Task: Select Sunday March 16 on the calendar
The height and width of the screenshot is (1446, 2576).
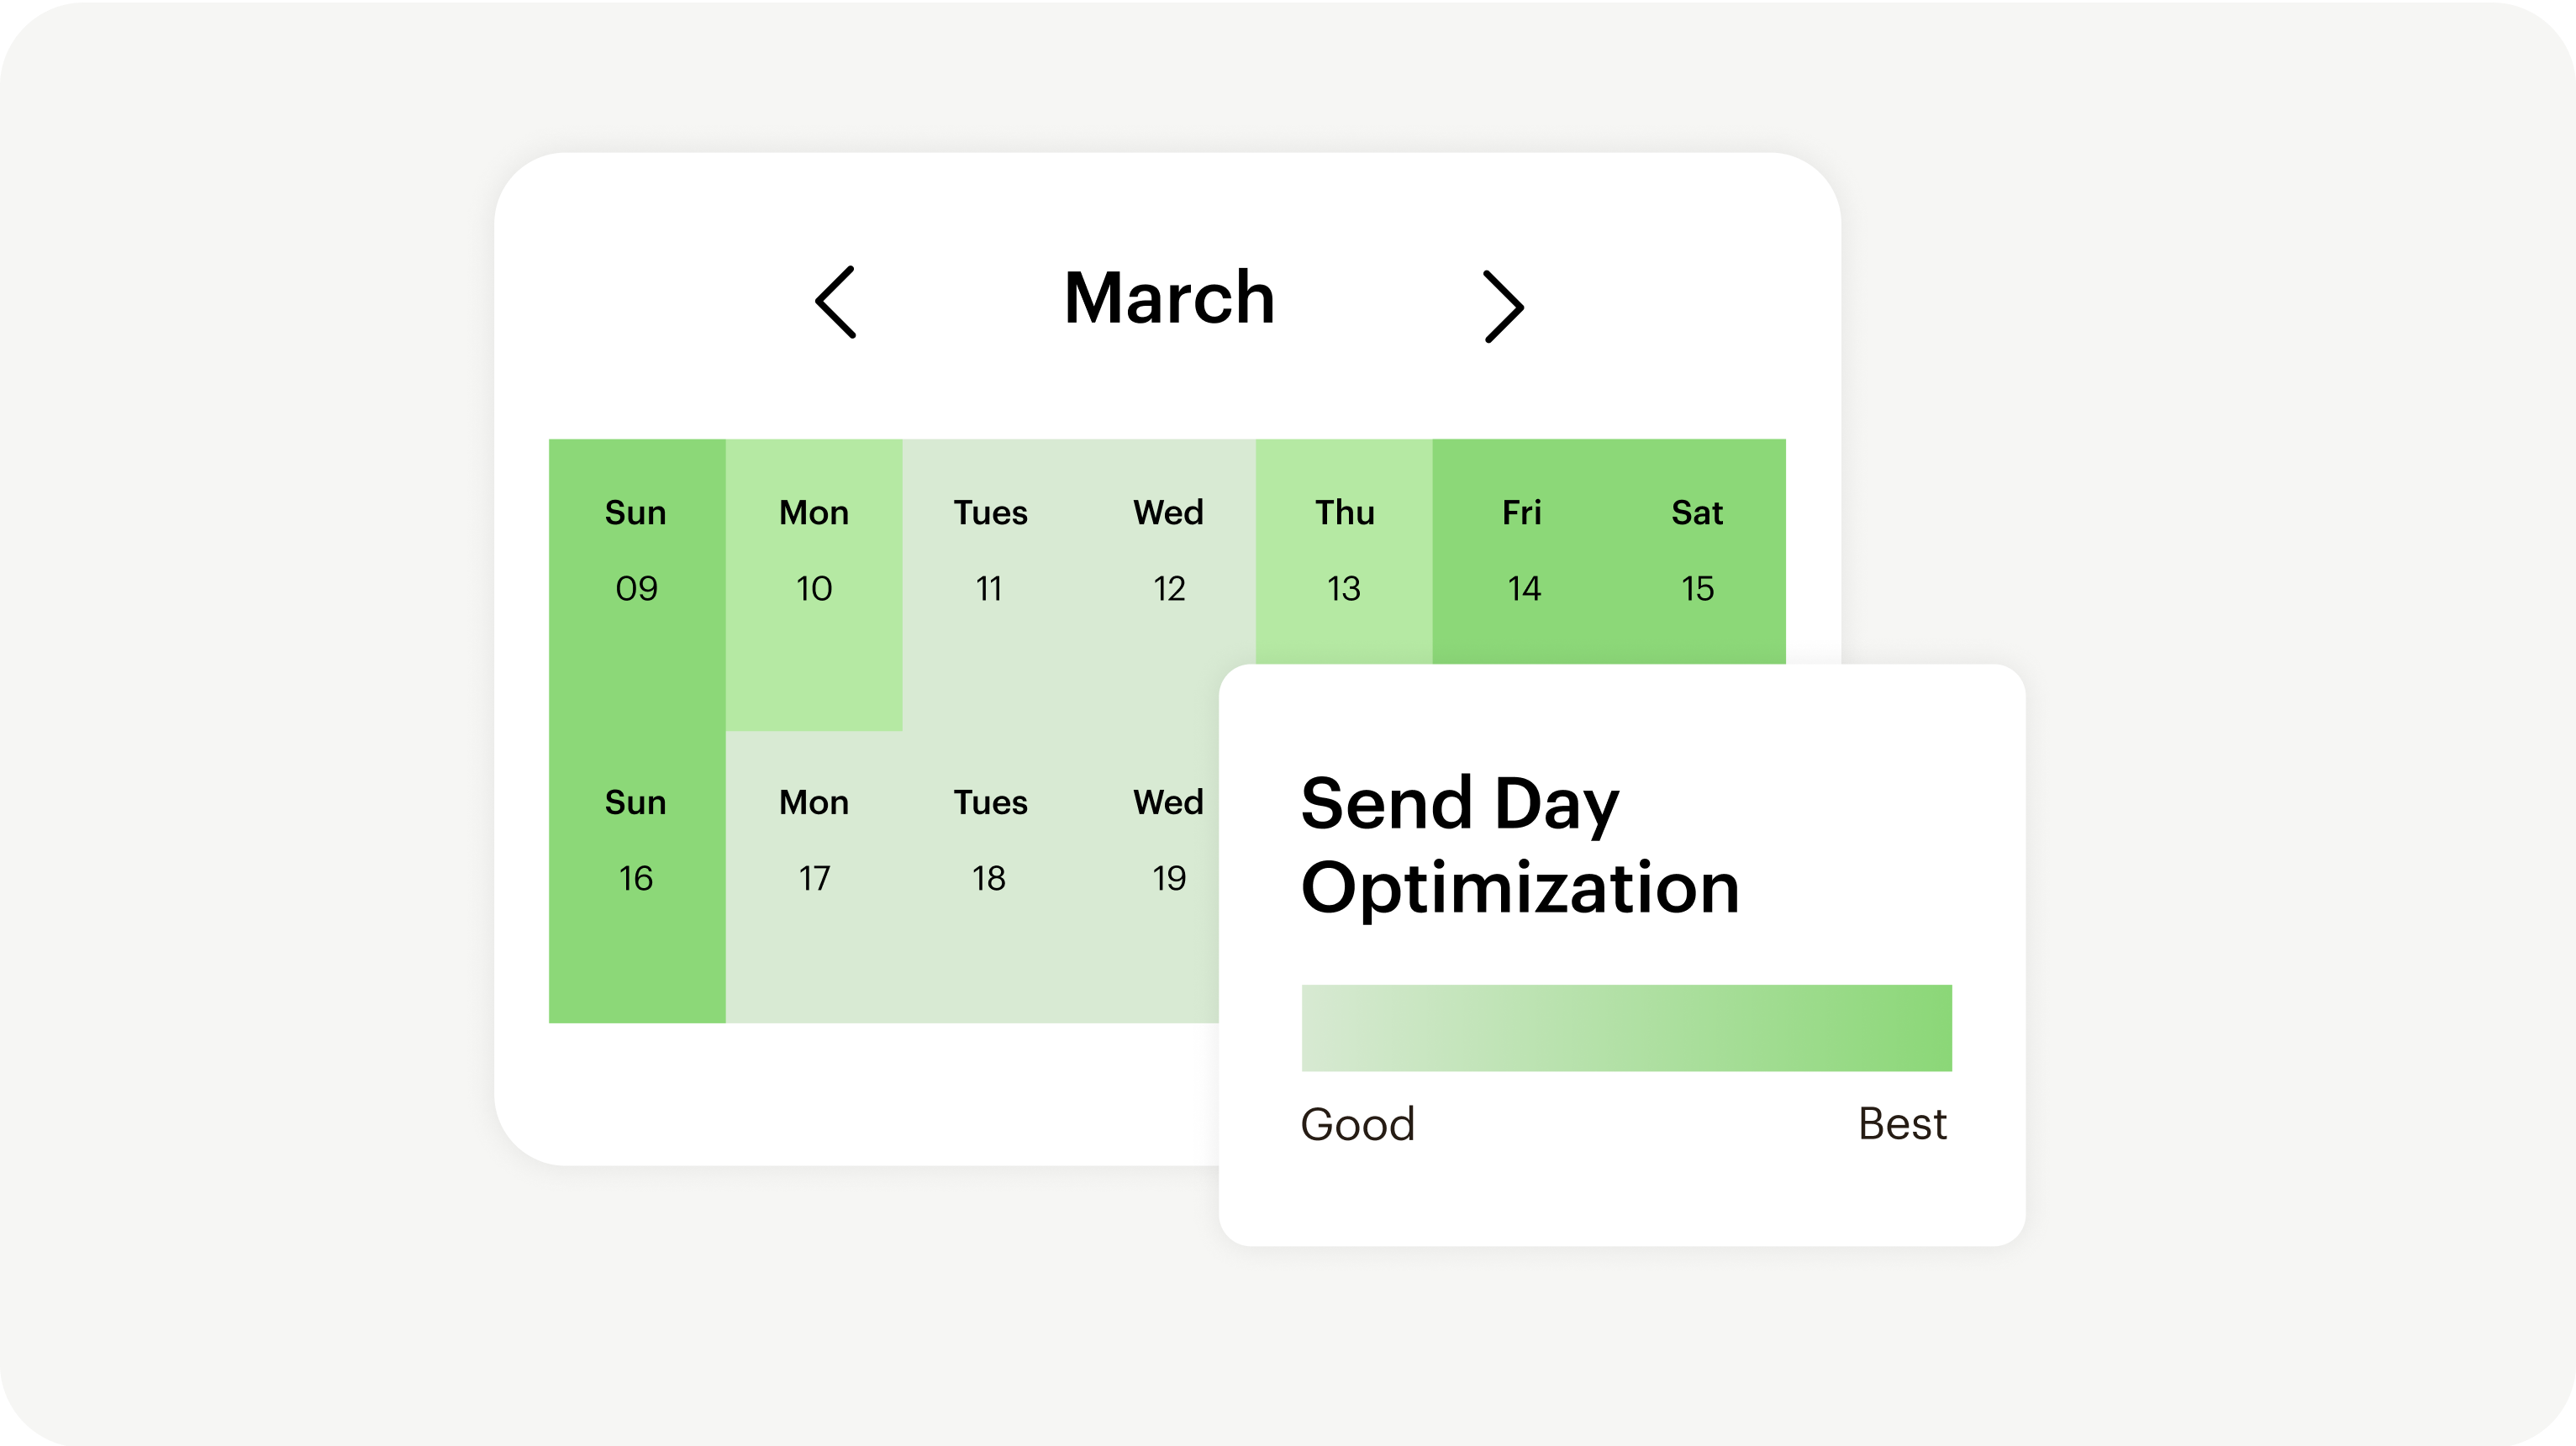Action: click(x=636, y=878)
